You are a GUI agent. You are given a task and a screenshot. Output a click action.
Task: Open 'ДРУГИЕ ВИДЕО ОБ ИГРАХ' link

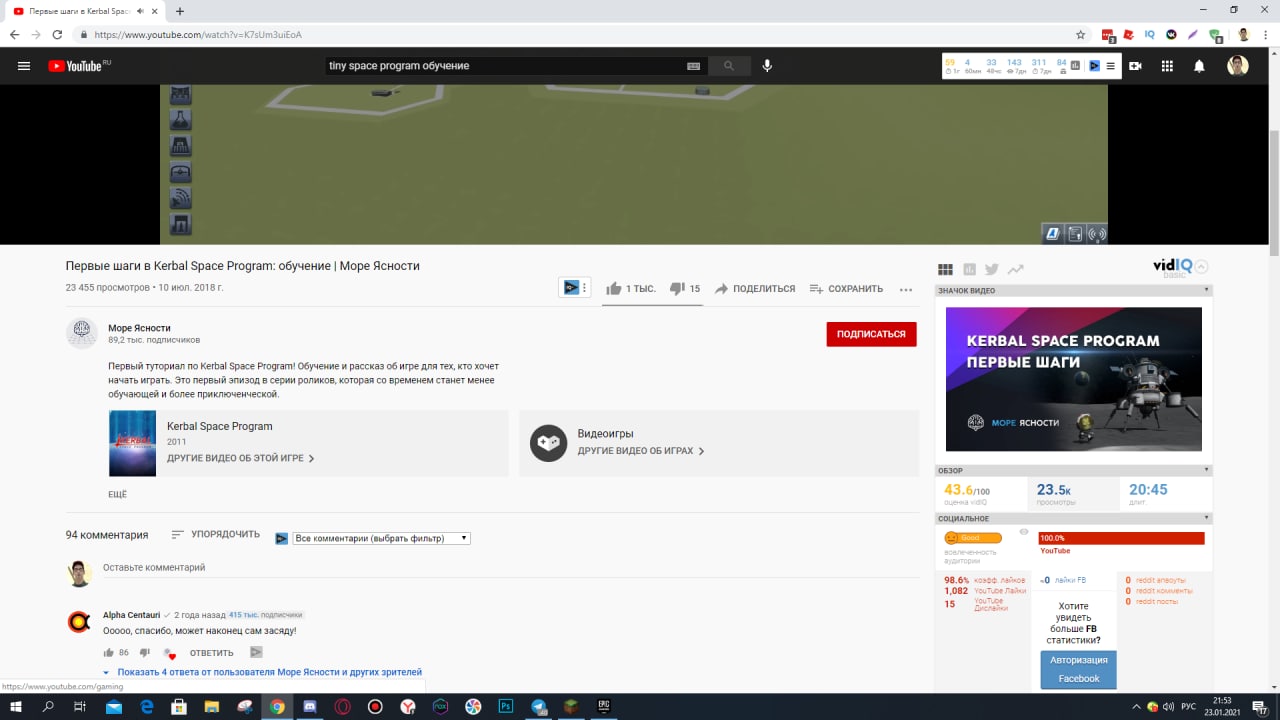point(641,451)
